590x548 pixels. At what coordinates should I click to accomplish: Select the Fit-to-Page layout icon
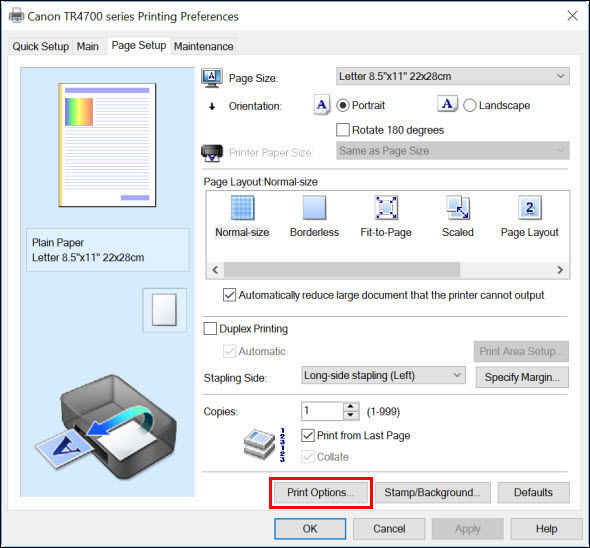(x=386, y=207)
